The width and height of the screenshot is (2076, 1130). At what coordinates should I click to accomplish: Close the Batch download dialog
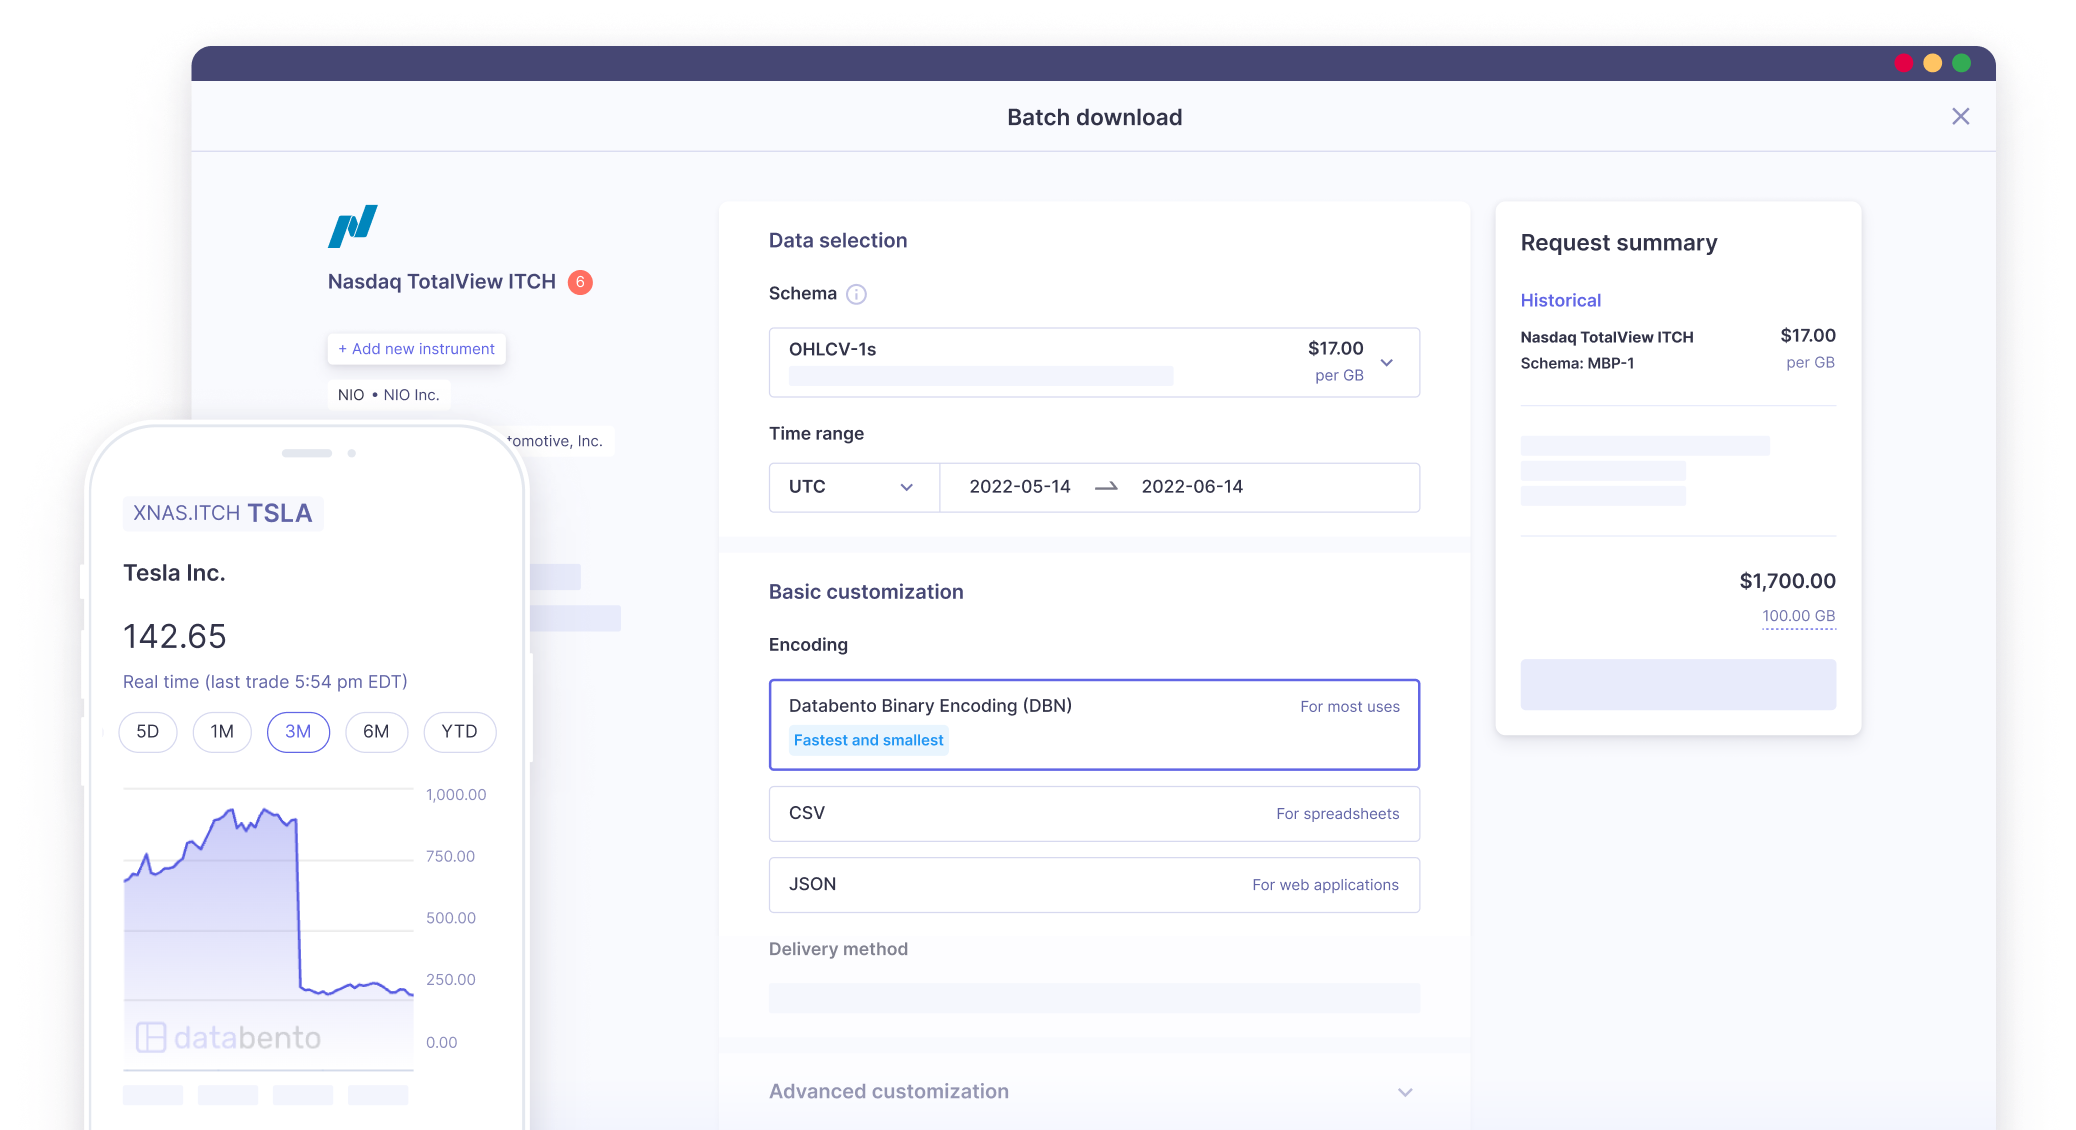point(1960,117)
